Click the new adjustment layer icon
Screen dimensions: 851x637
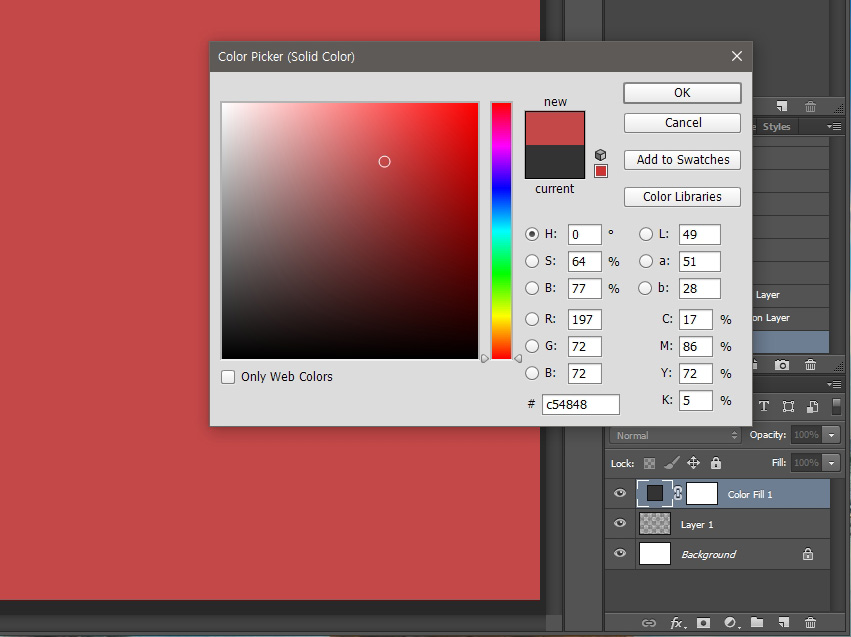pyautogui.click(x=731, y=623)
